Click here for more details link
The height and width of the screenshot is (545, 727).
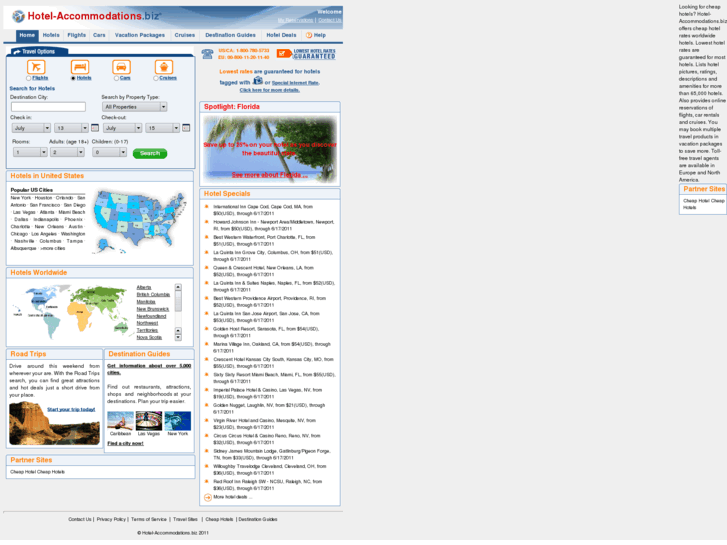pyautogui.click(x=269, y=90)
